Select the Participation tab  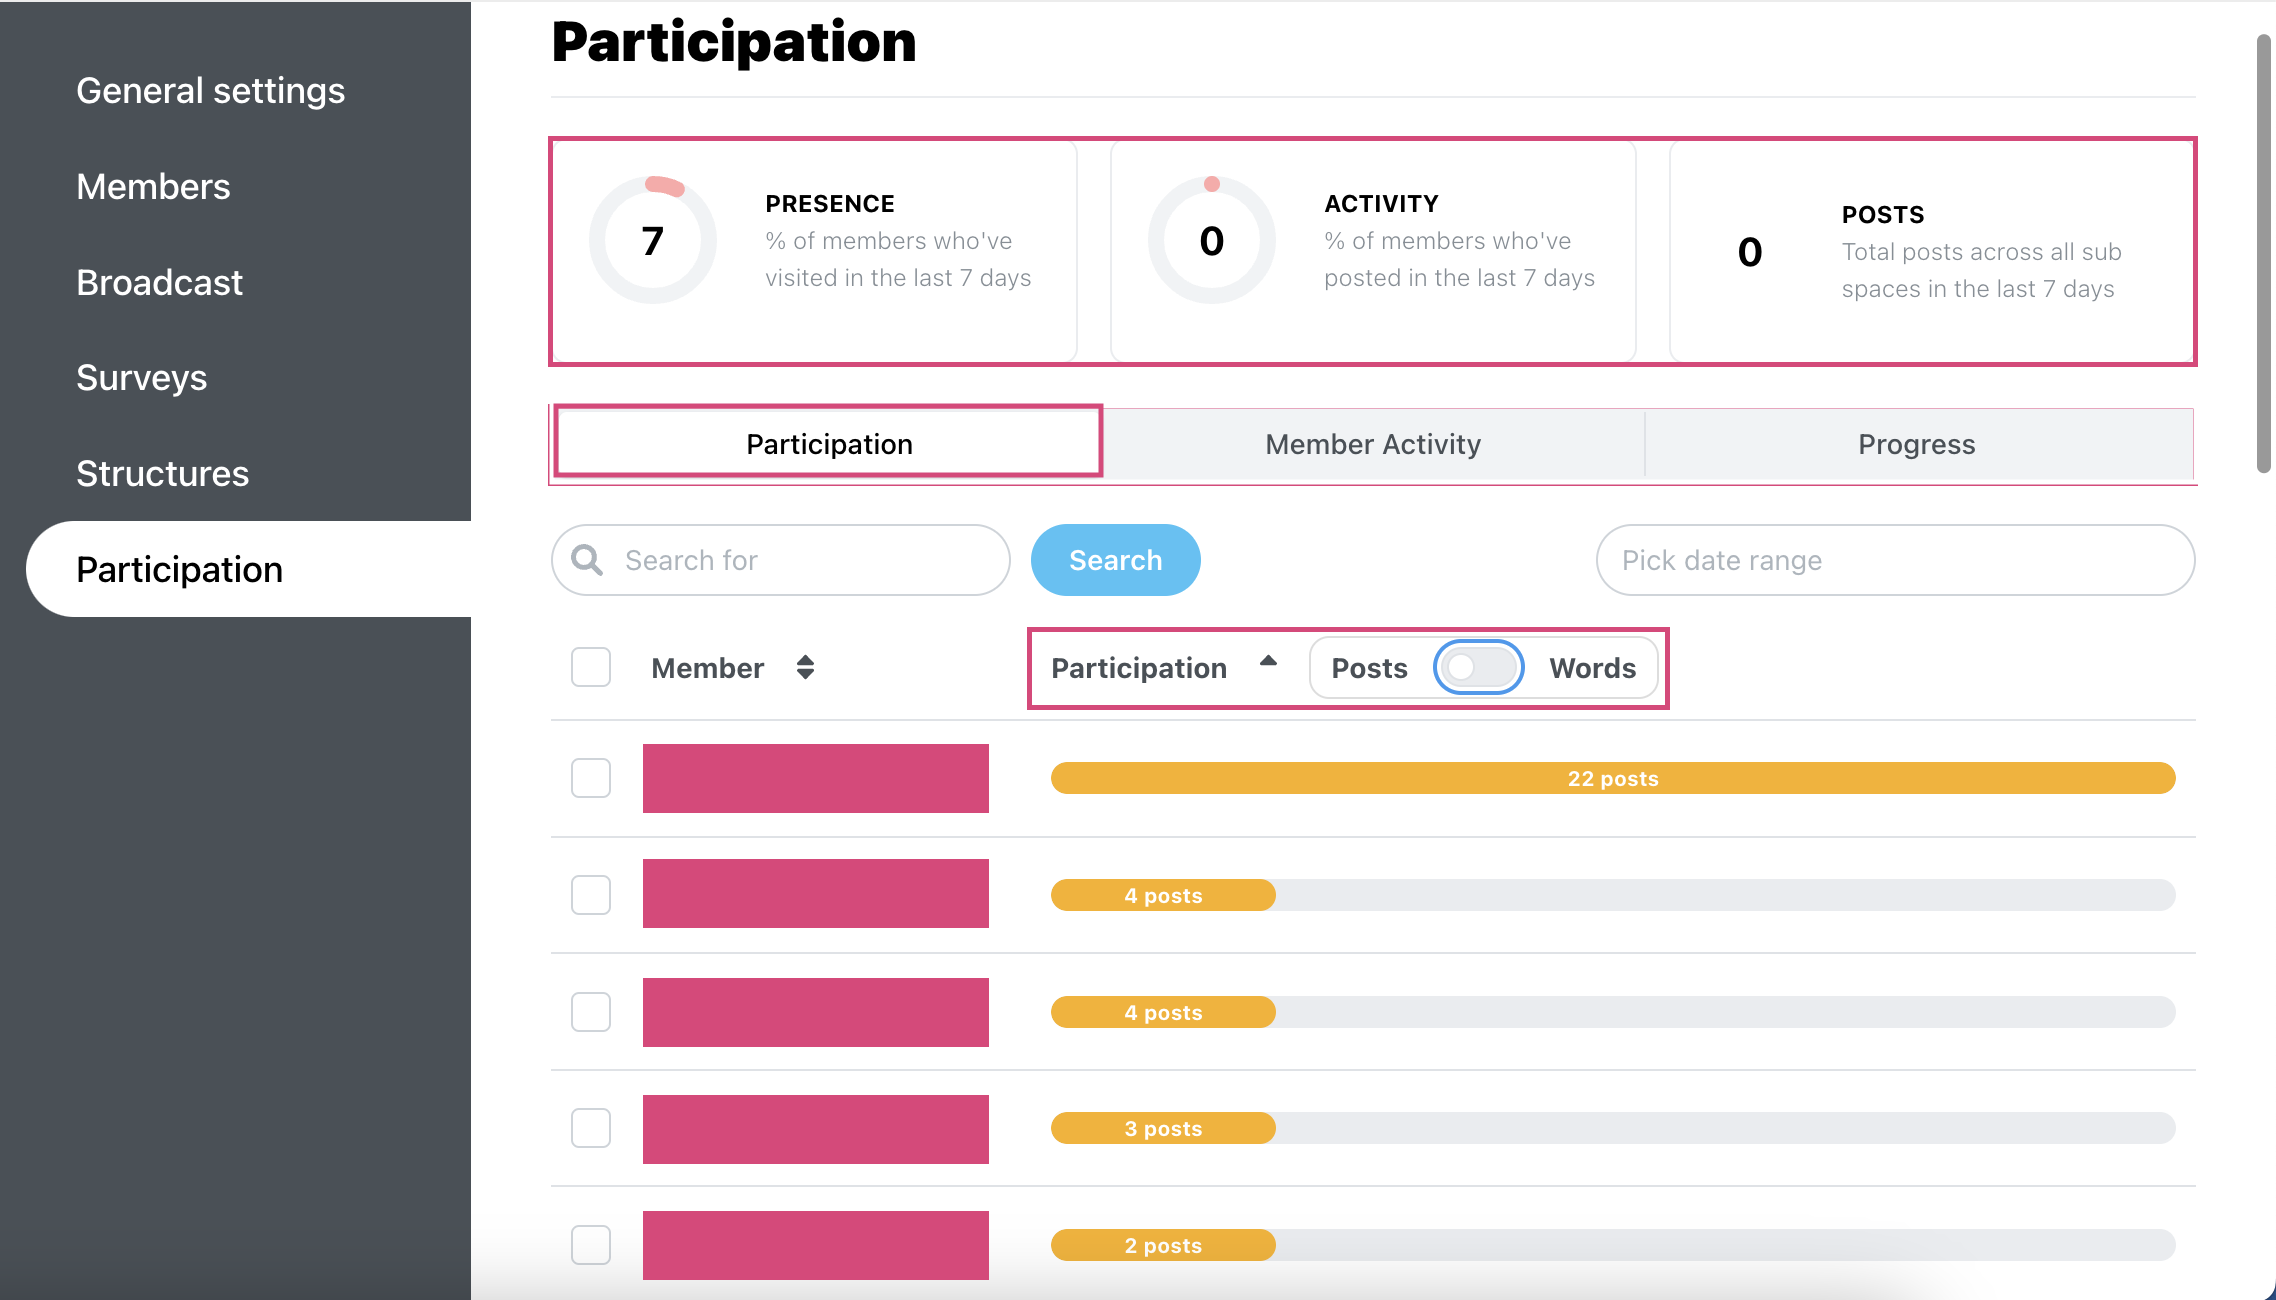tap(829, 444)
